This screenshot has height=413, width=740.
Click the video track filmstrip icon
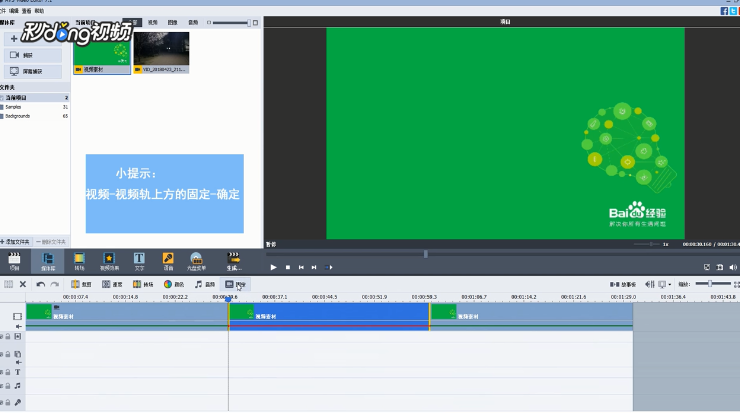[17, 316]
